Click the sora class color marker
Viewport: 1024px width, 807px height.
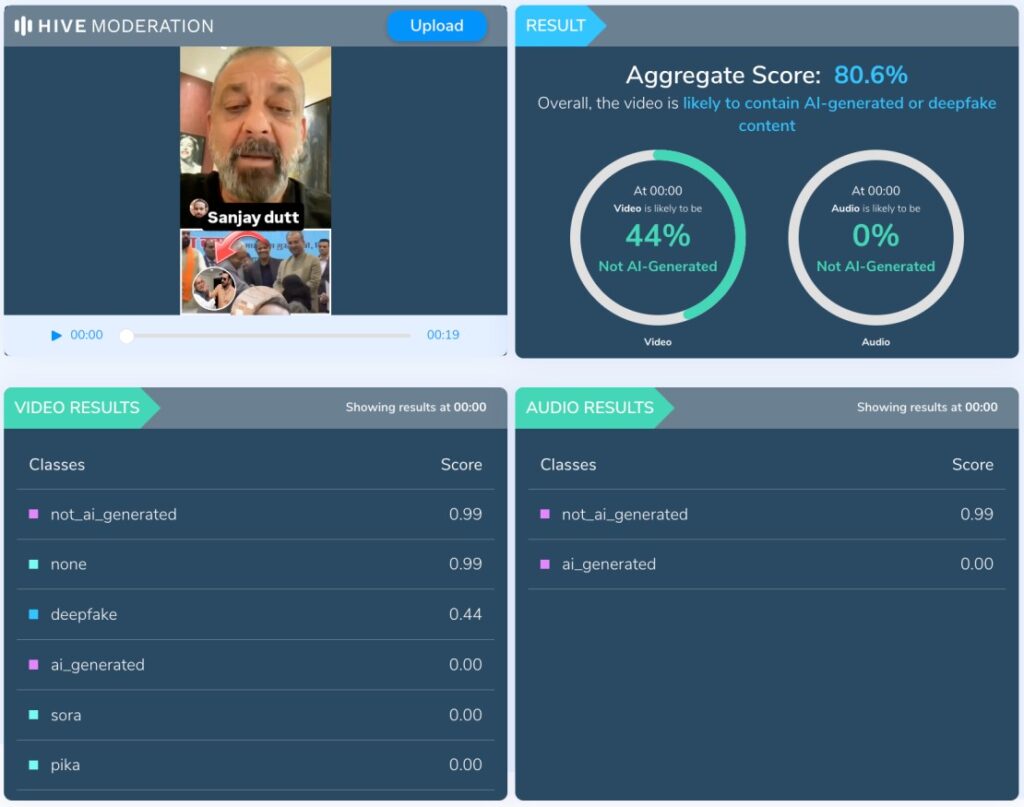coord(34,715)
